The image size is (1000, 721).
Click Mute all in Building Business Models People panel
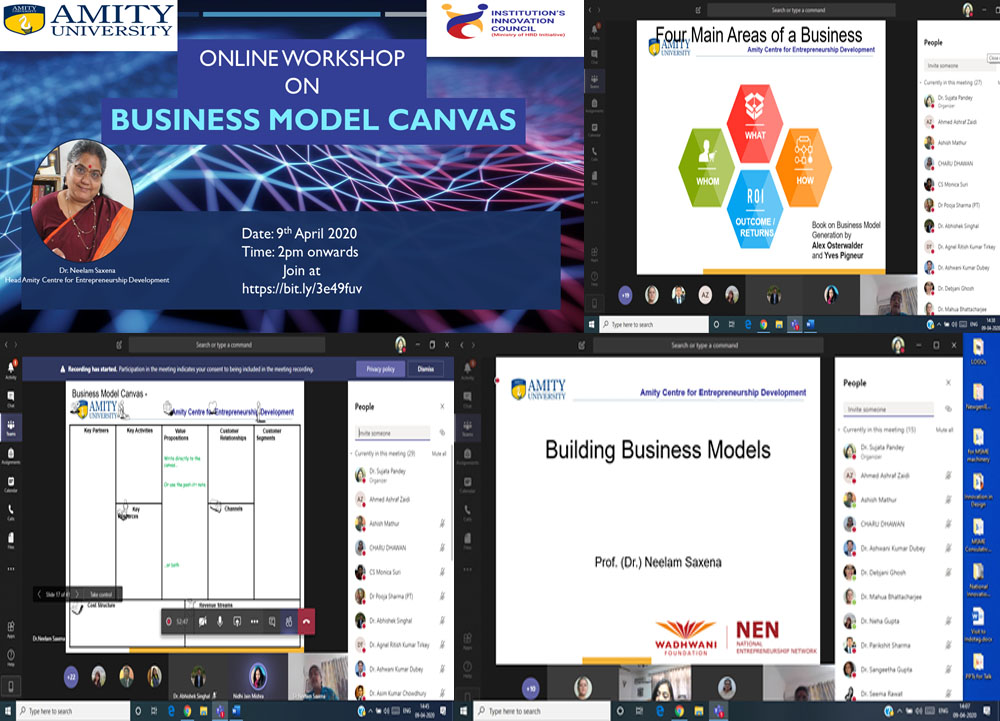click(x=945, y=430)
